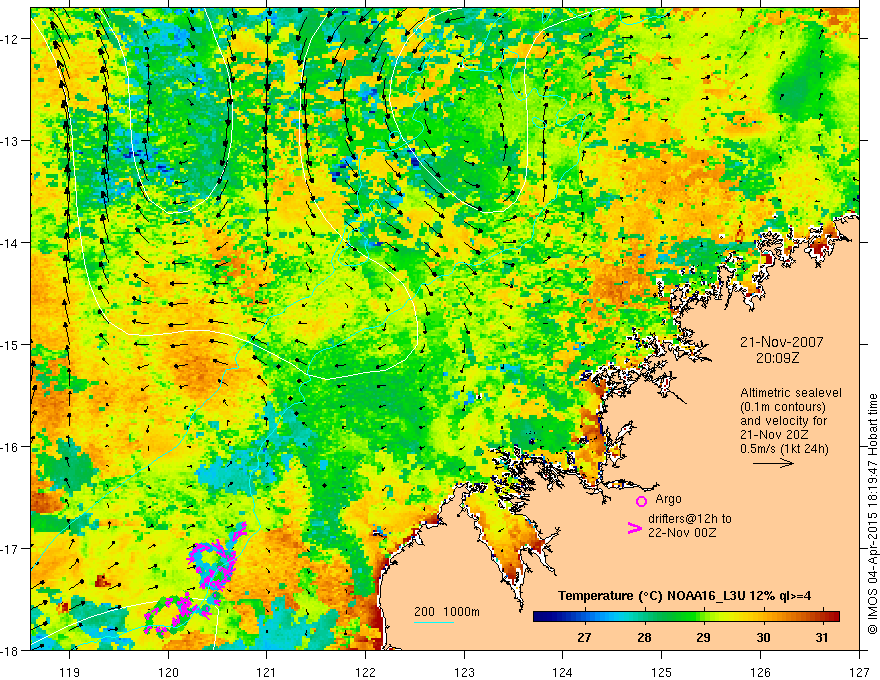Click the longitude axis label 125
Viewport: 880px width, 680px height.
tap(662, 672)
